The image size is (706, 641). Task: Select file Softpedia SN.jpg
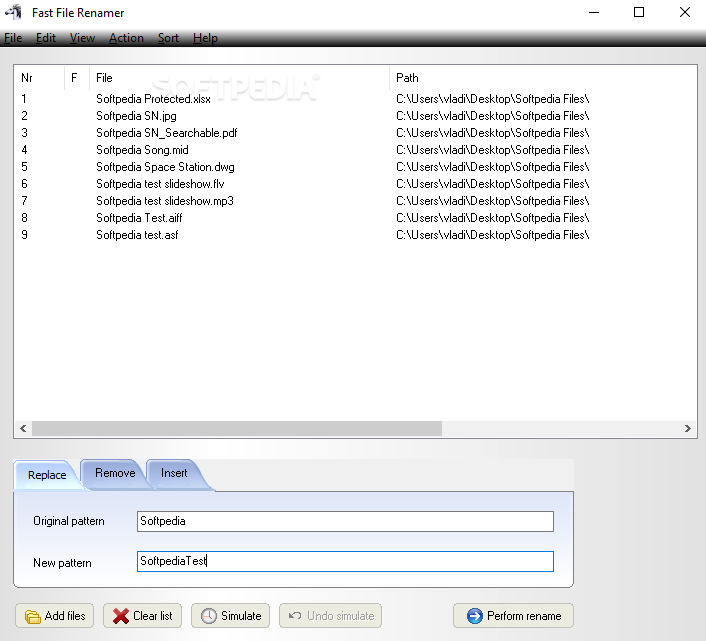tap(136, 116)
